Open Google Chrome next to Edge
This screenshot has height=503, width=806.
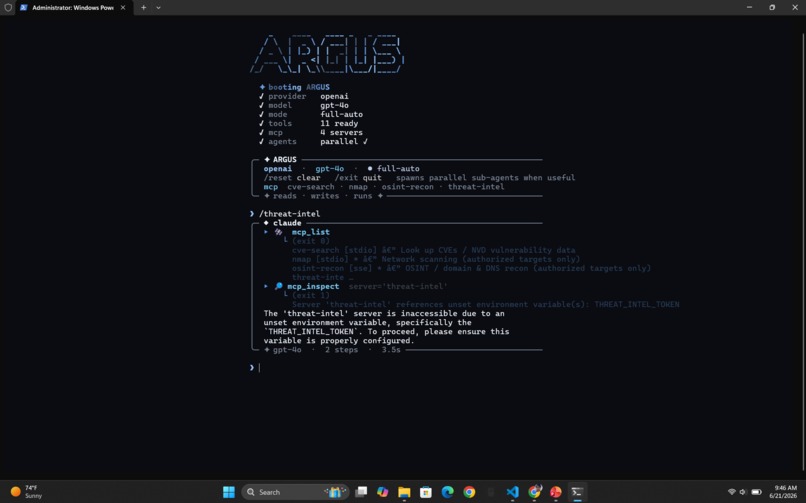click(469, 492)
